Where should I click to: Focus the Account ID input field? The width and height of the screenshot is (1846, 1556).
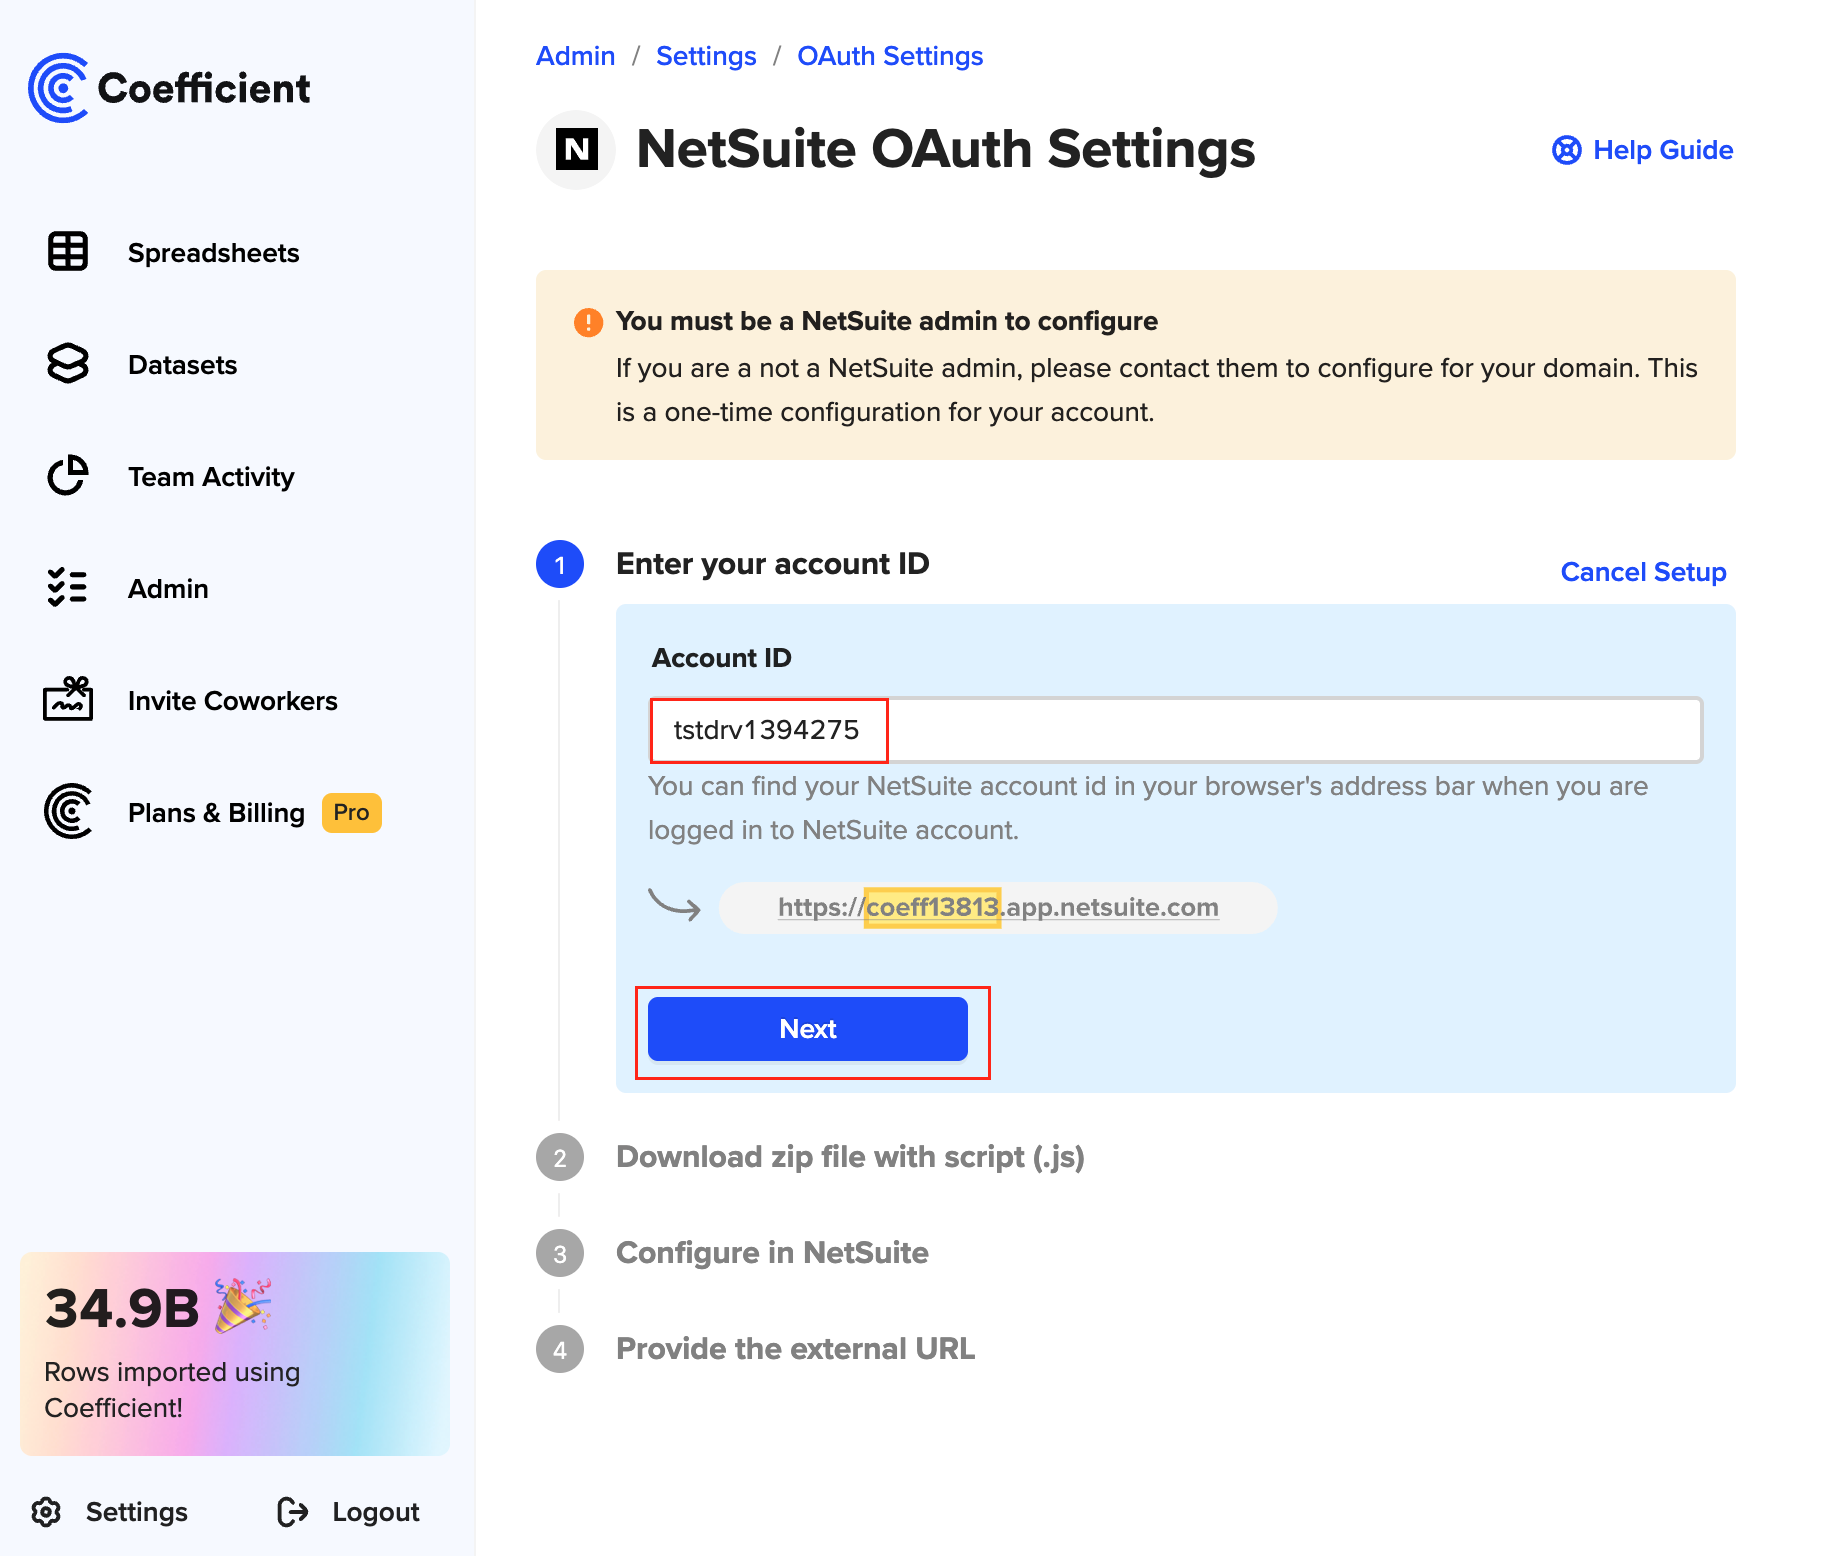[1175, 730]
